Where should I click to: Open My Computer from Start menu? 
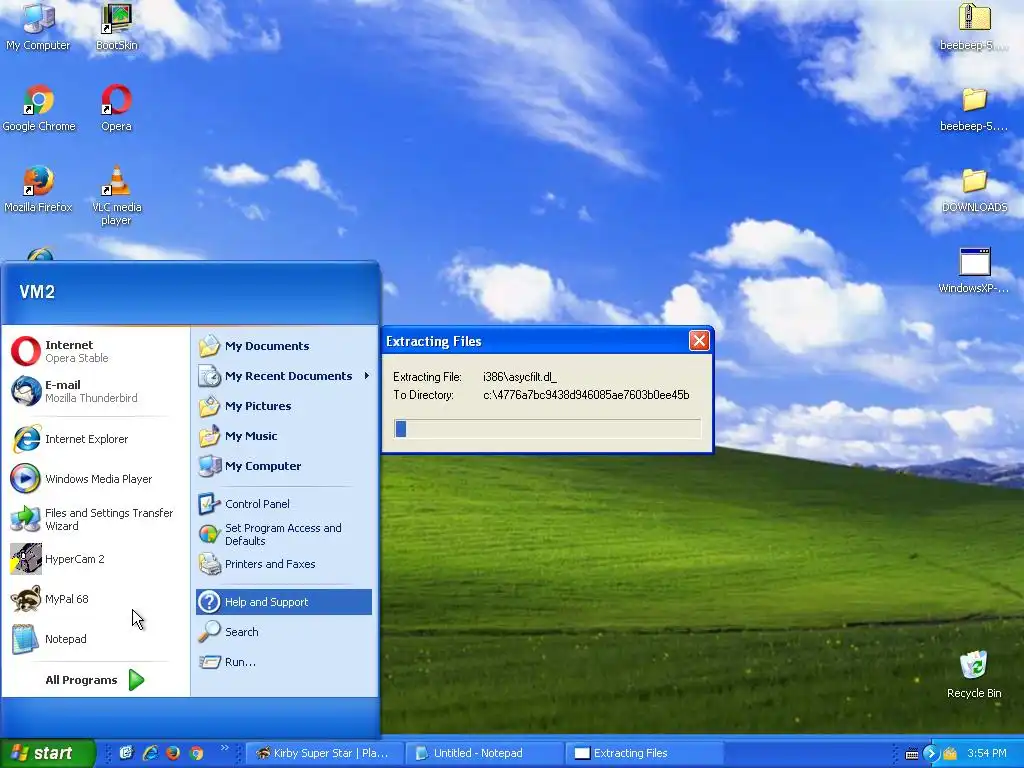[284, 466]
